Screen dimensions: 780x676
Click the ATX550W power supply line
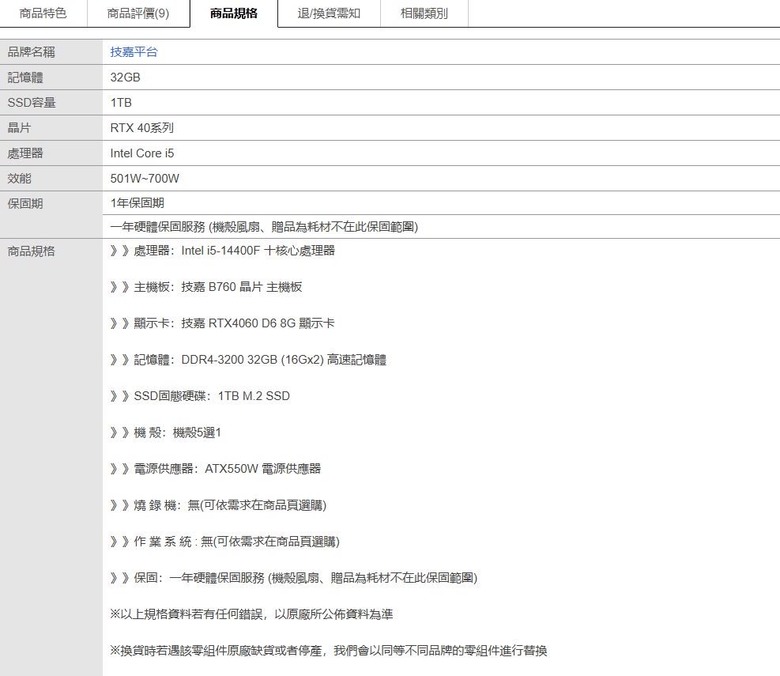pos(215,469)
